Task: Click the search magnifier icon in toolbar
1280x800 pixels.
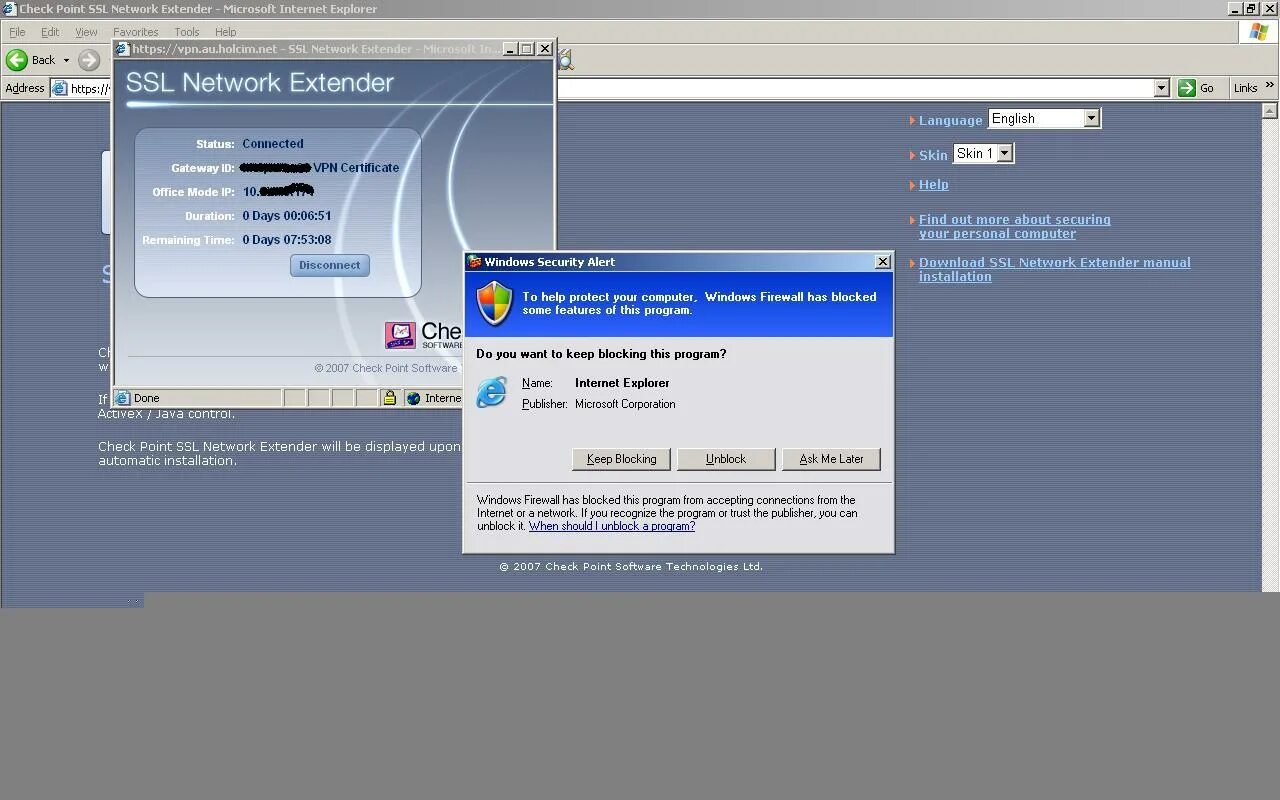Action: pyautogui.click(x=565, y=62)
